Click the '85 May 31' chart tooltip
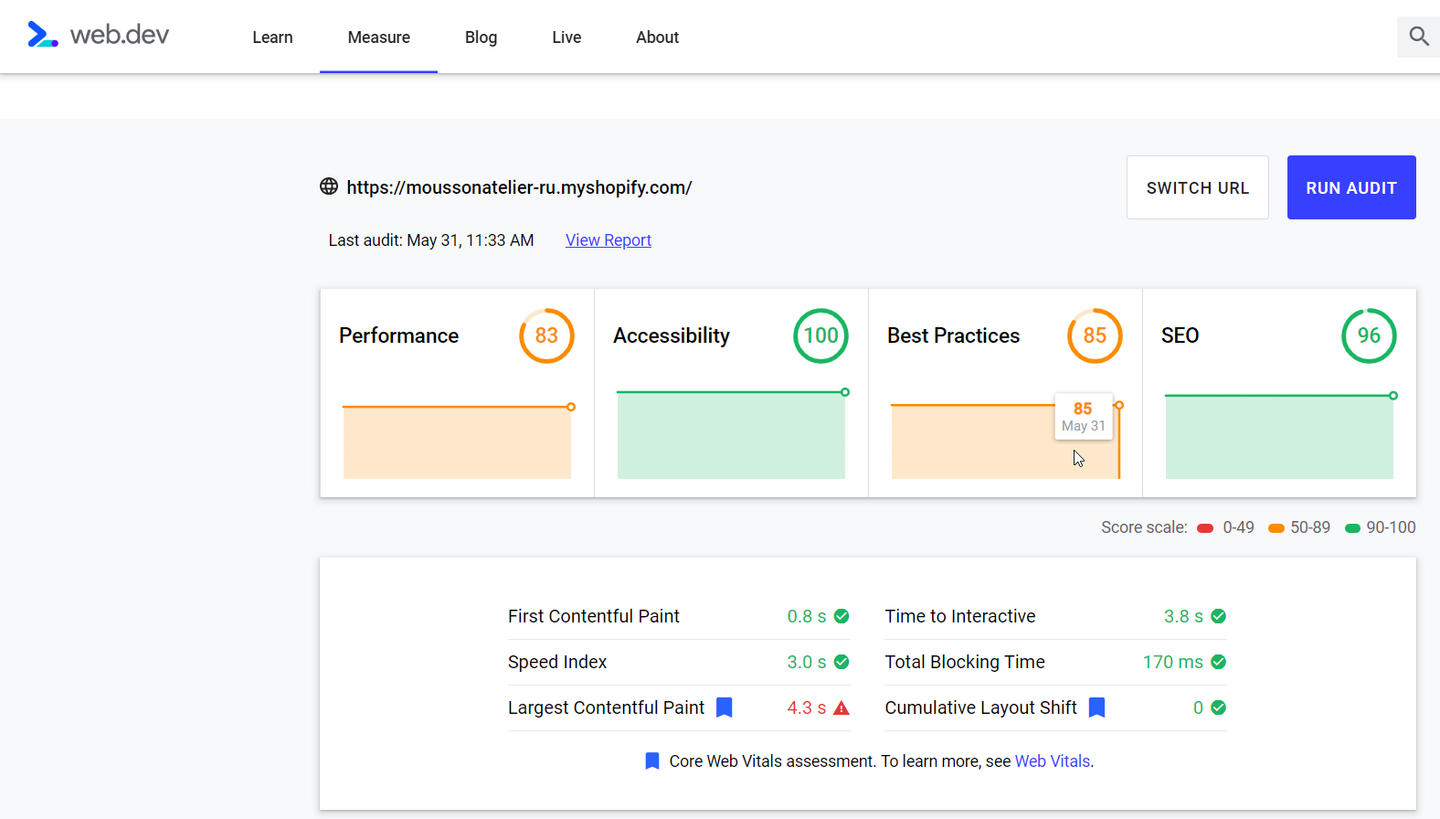 [1083, 416]
